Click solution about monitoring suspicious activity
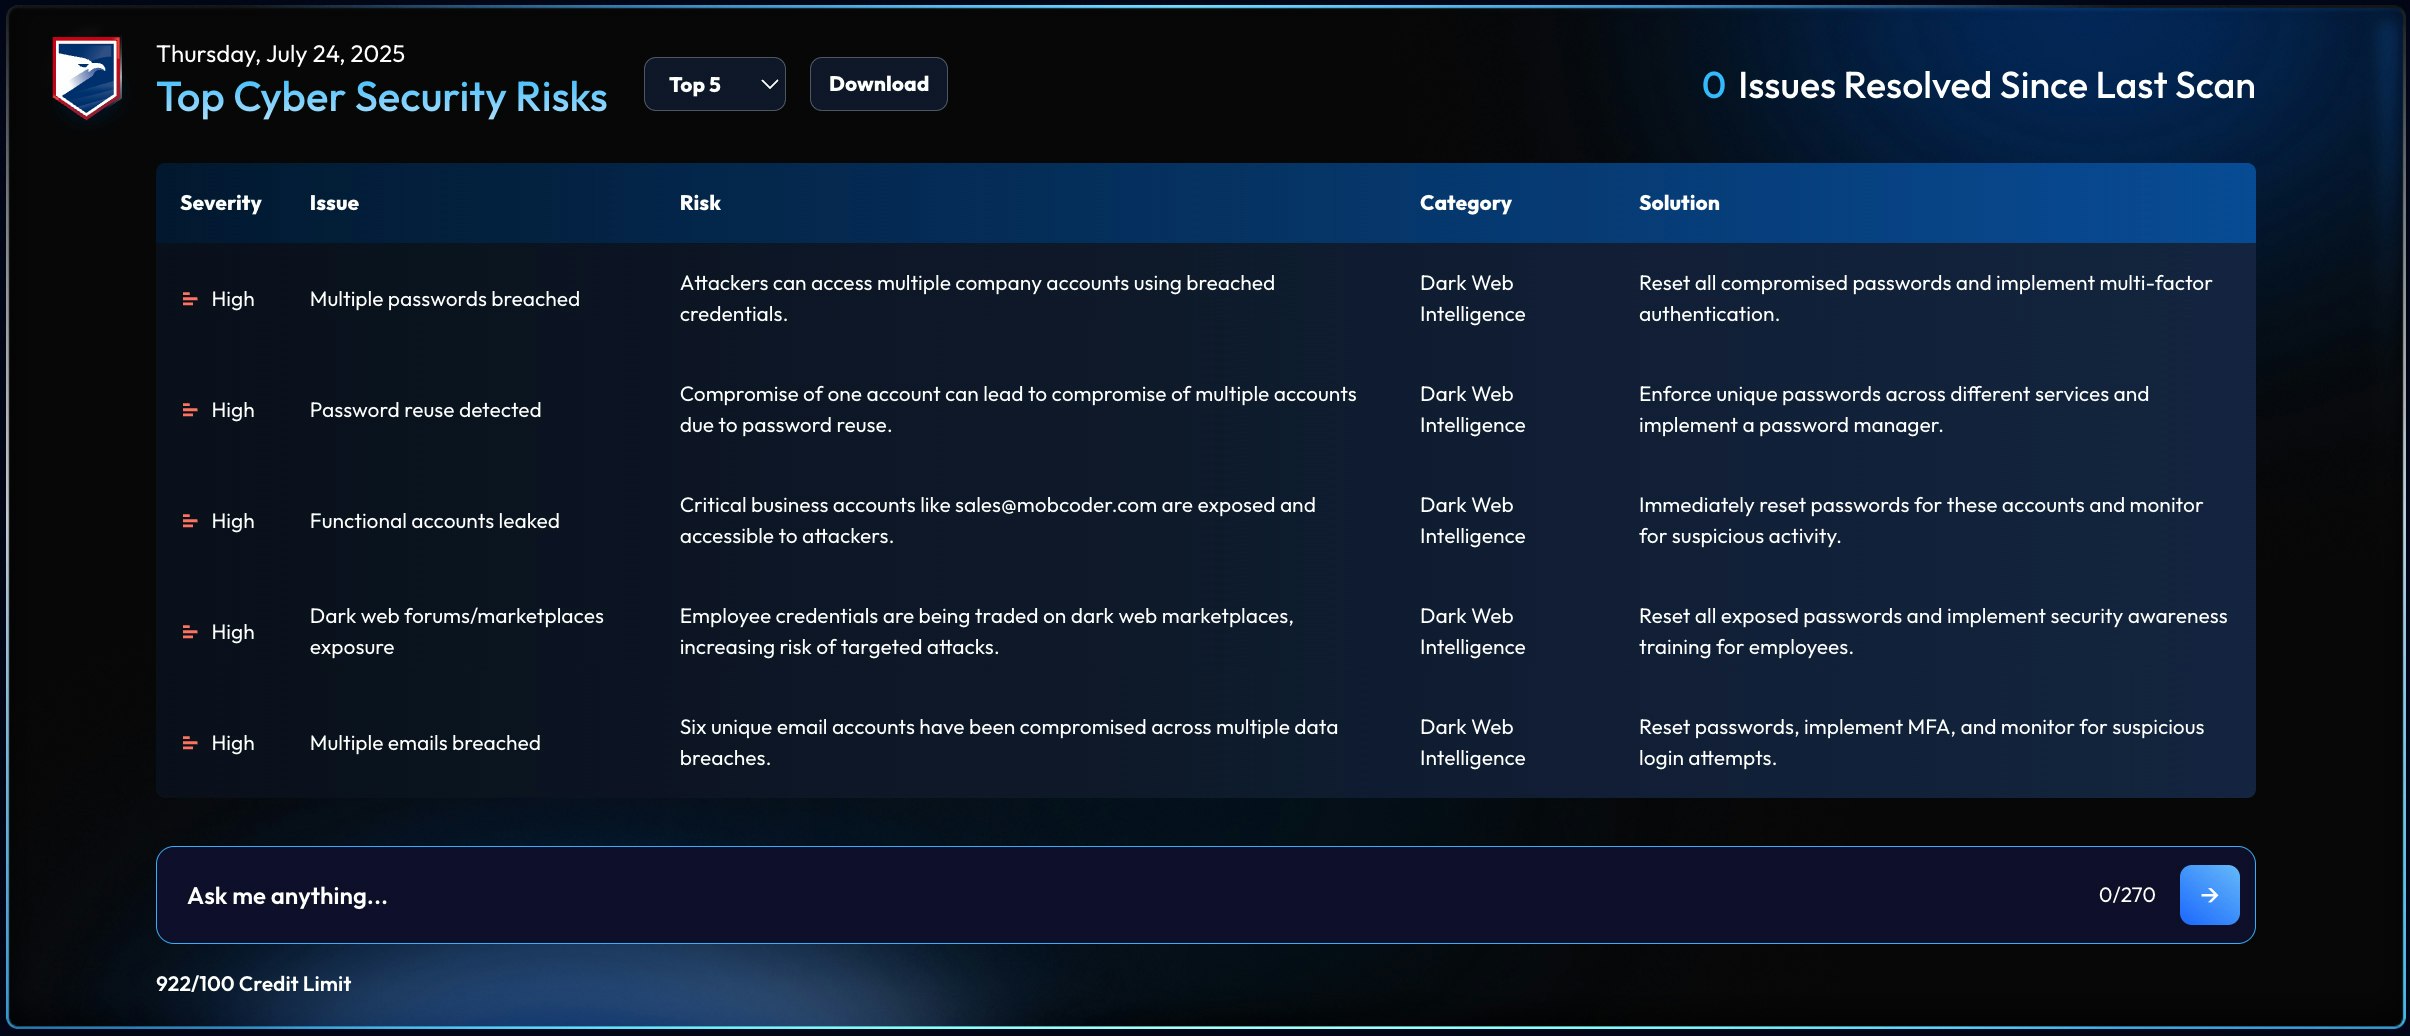 tap(1921, 521)
